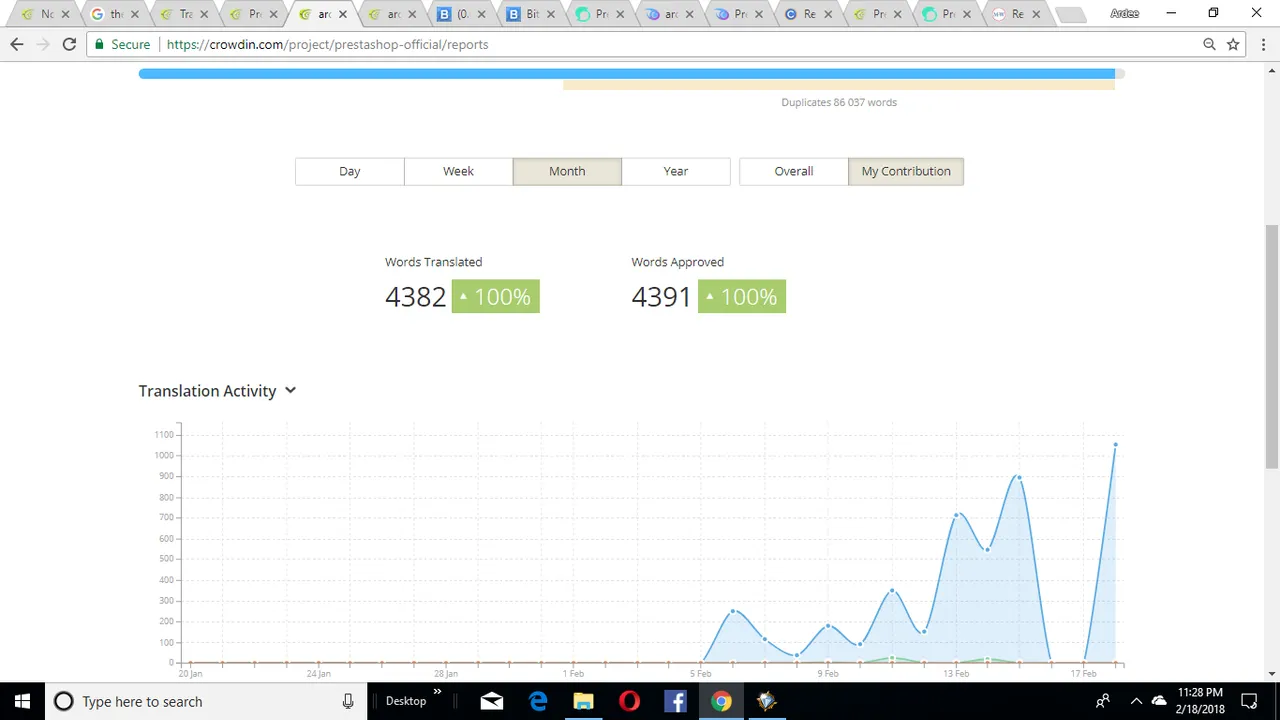Open the Windows Start menu
Screen dimensions: 1280x720
(x=22, y=701)
